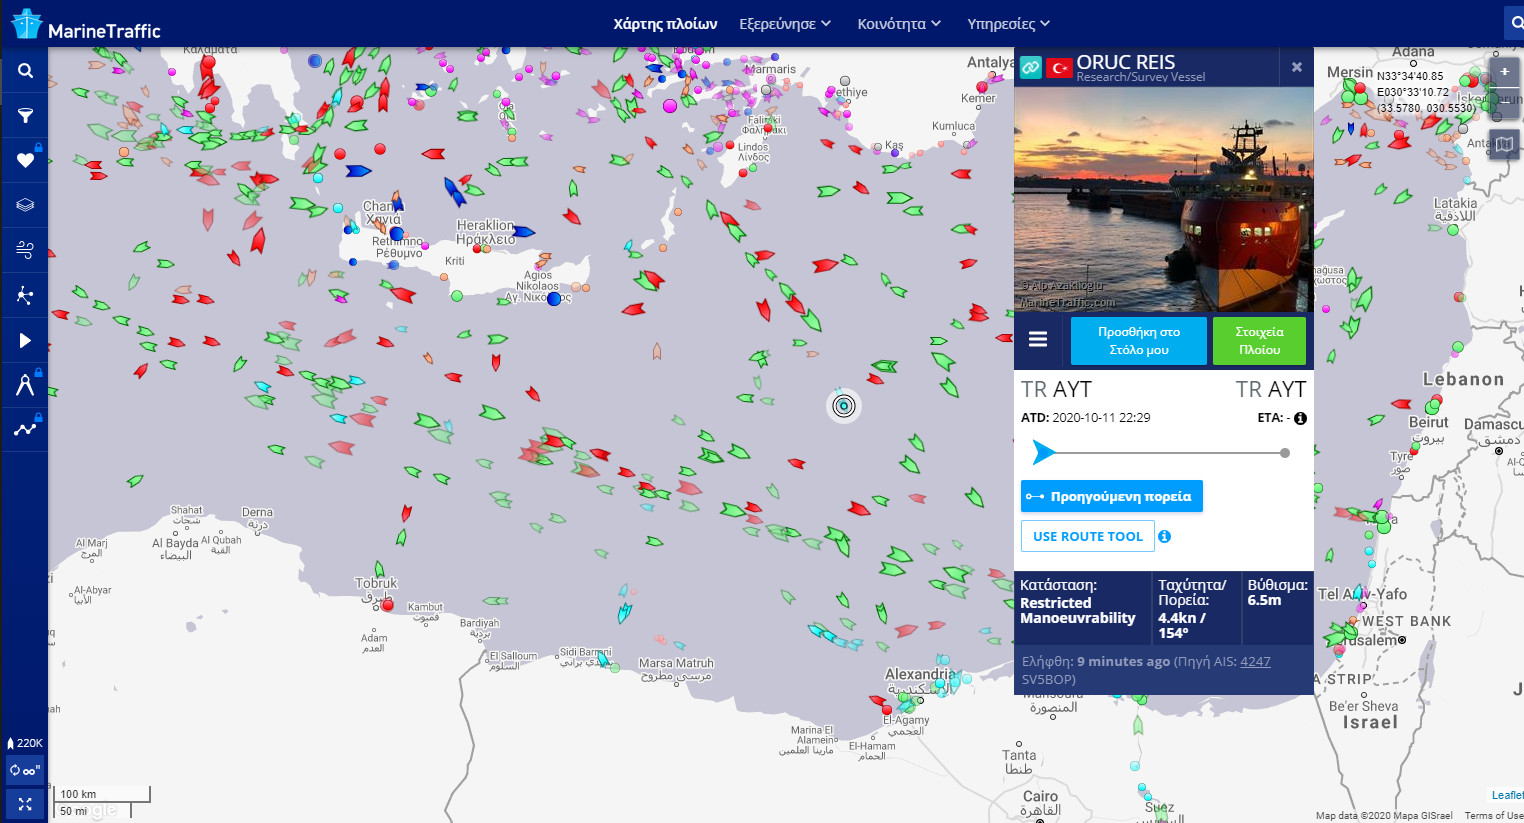The width and height of the screenshot is (1524, 823).
Task: Click the USE ROUTE TOOL button
Action: coord(1087,537)
